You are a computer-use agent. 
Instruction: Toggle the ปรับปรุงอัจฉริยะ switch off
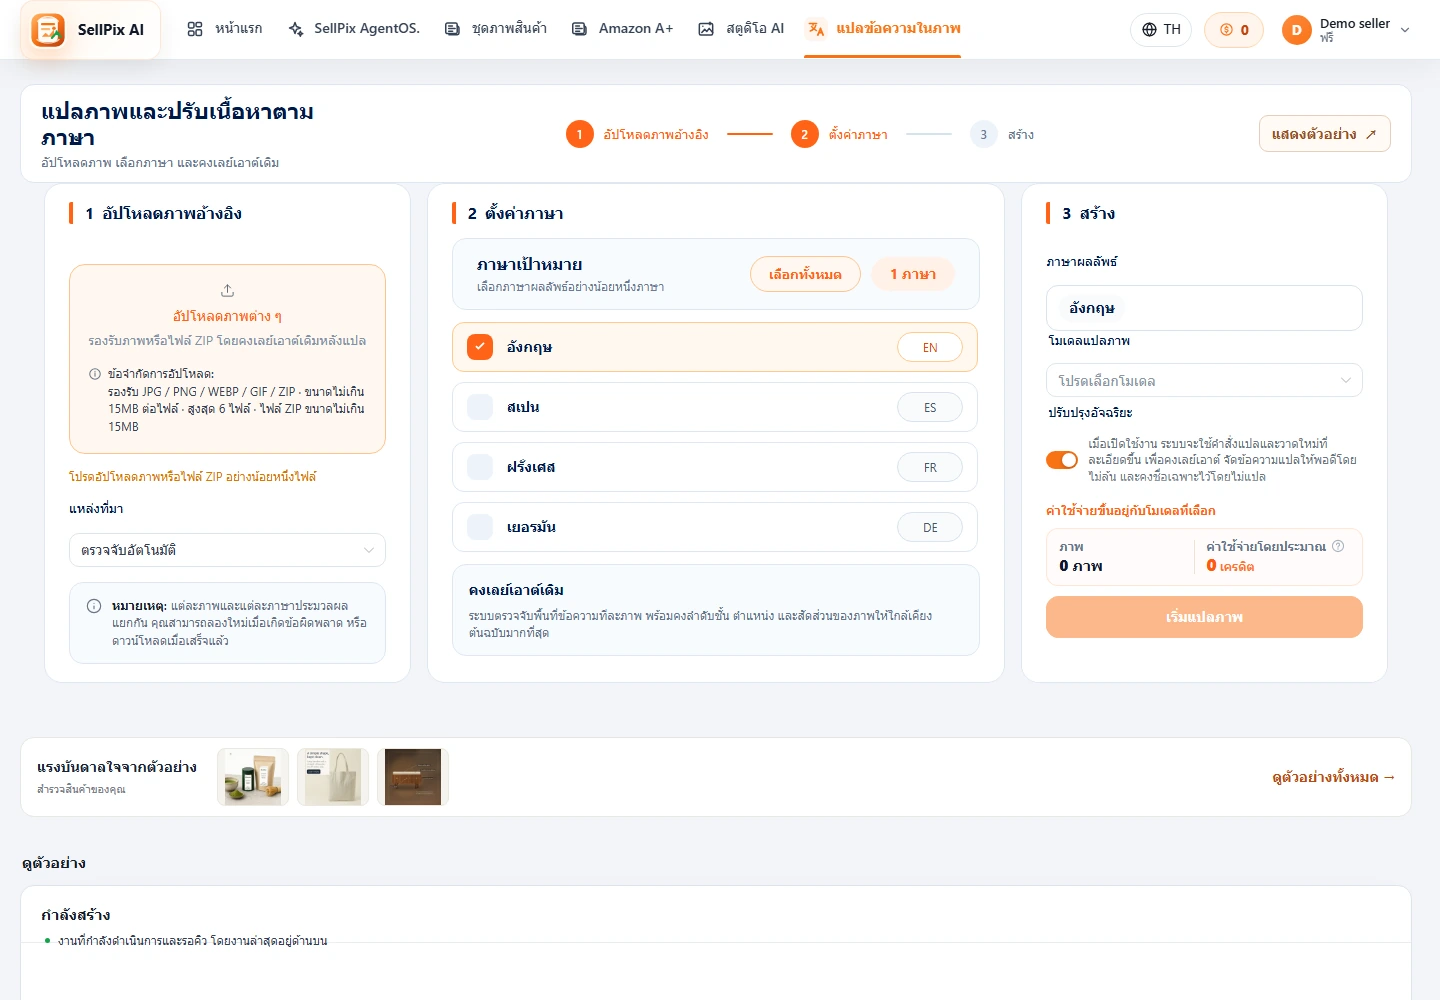[1061, 460]
